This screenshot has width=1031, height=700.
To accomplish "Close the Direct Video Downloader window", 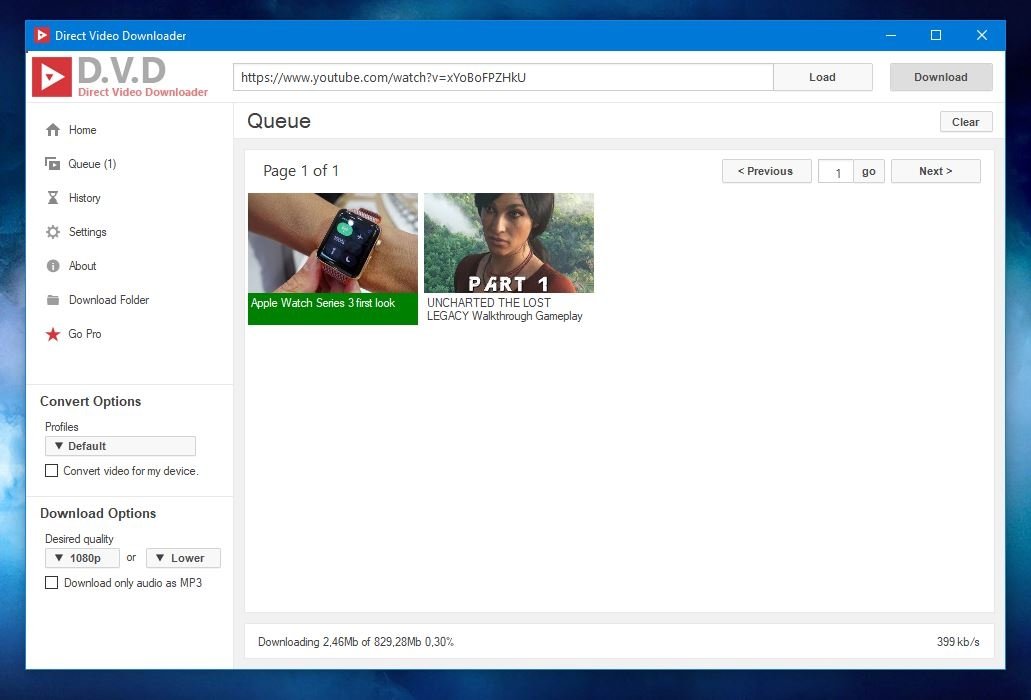I will coord(982,35).
